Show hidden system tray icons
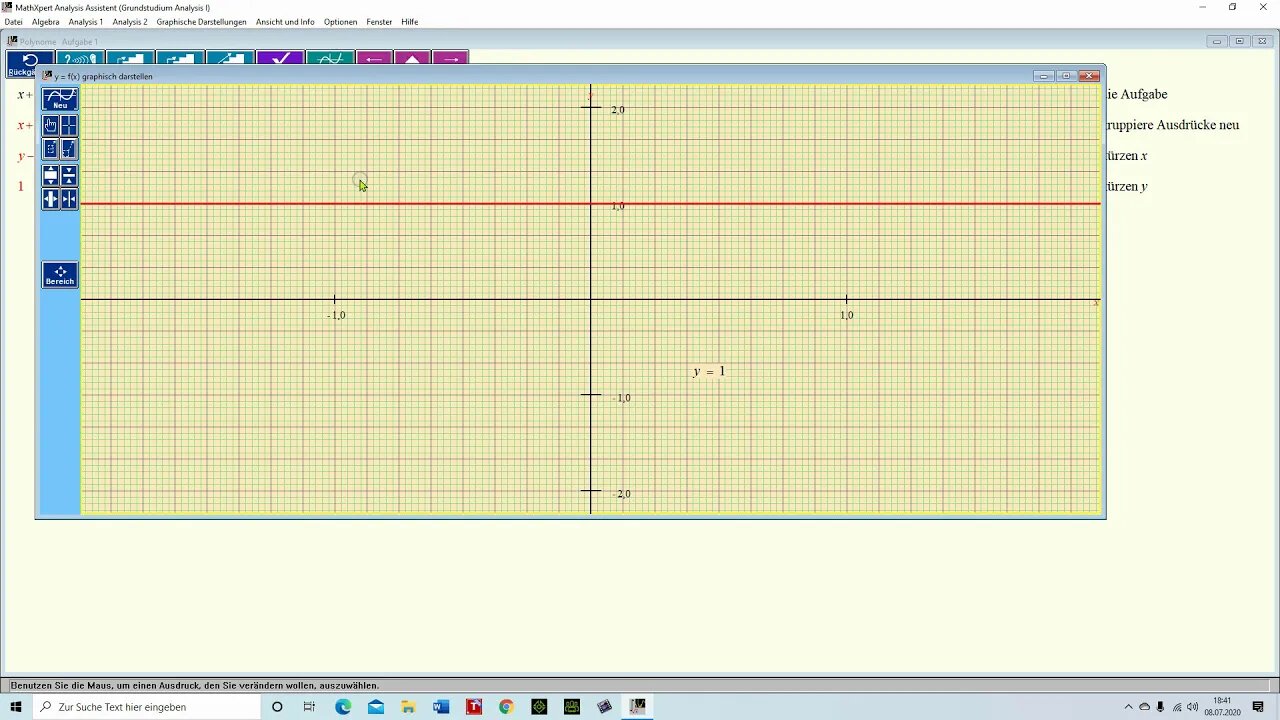This screenshot has height=720, width=1280. point(1129,707)
